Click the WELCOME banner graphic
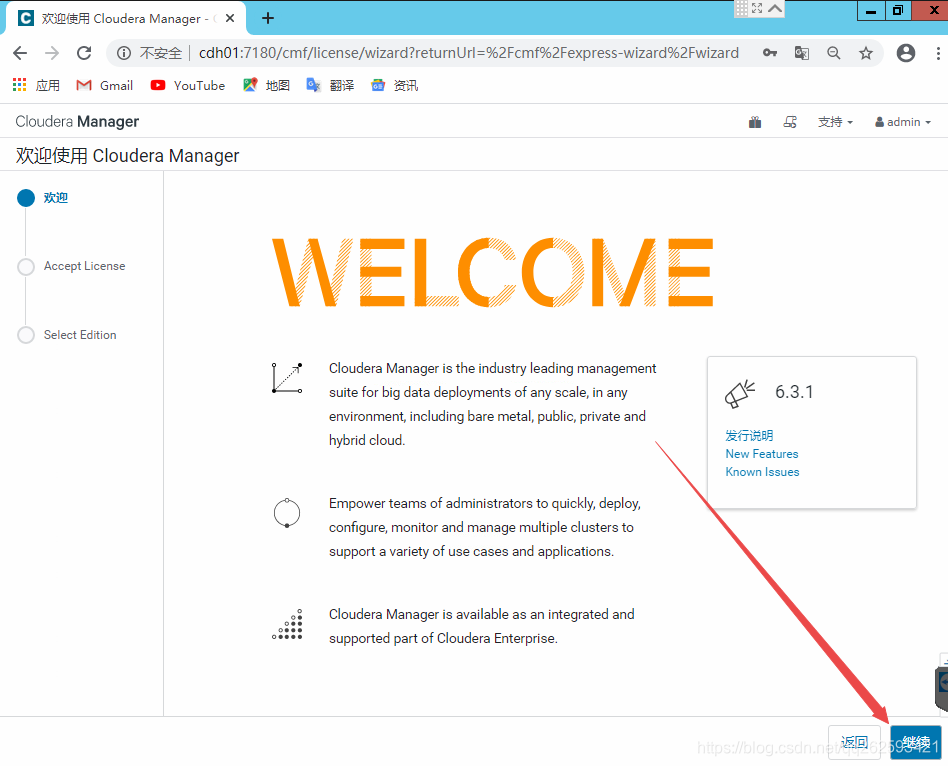The height and width of the screenshot is (766, 948). pyautogui.click(x=492, y=272)
